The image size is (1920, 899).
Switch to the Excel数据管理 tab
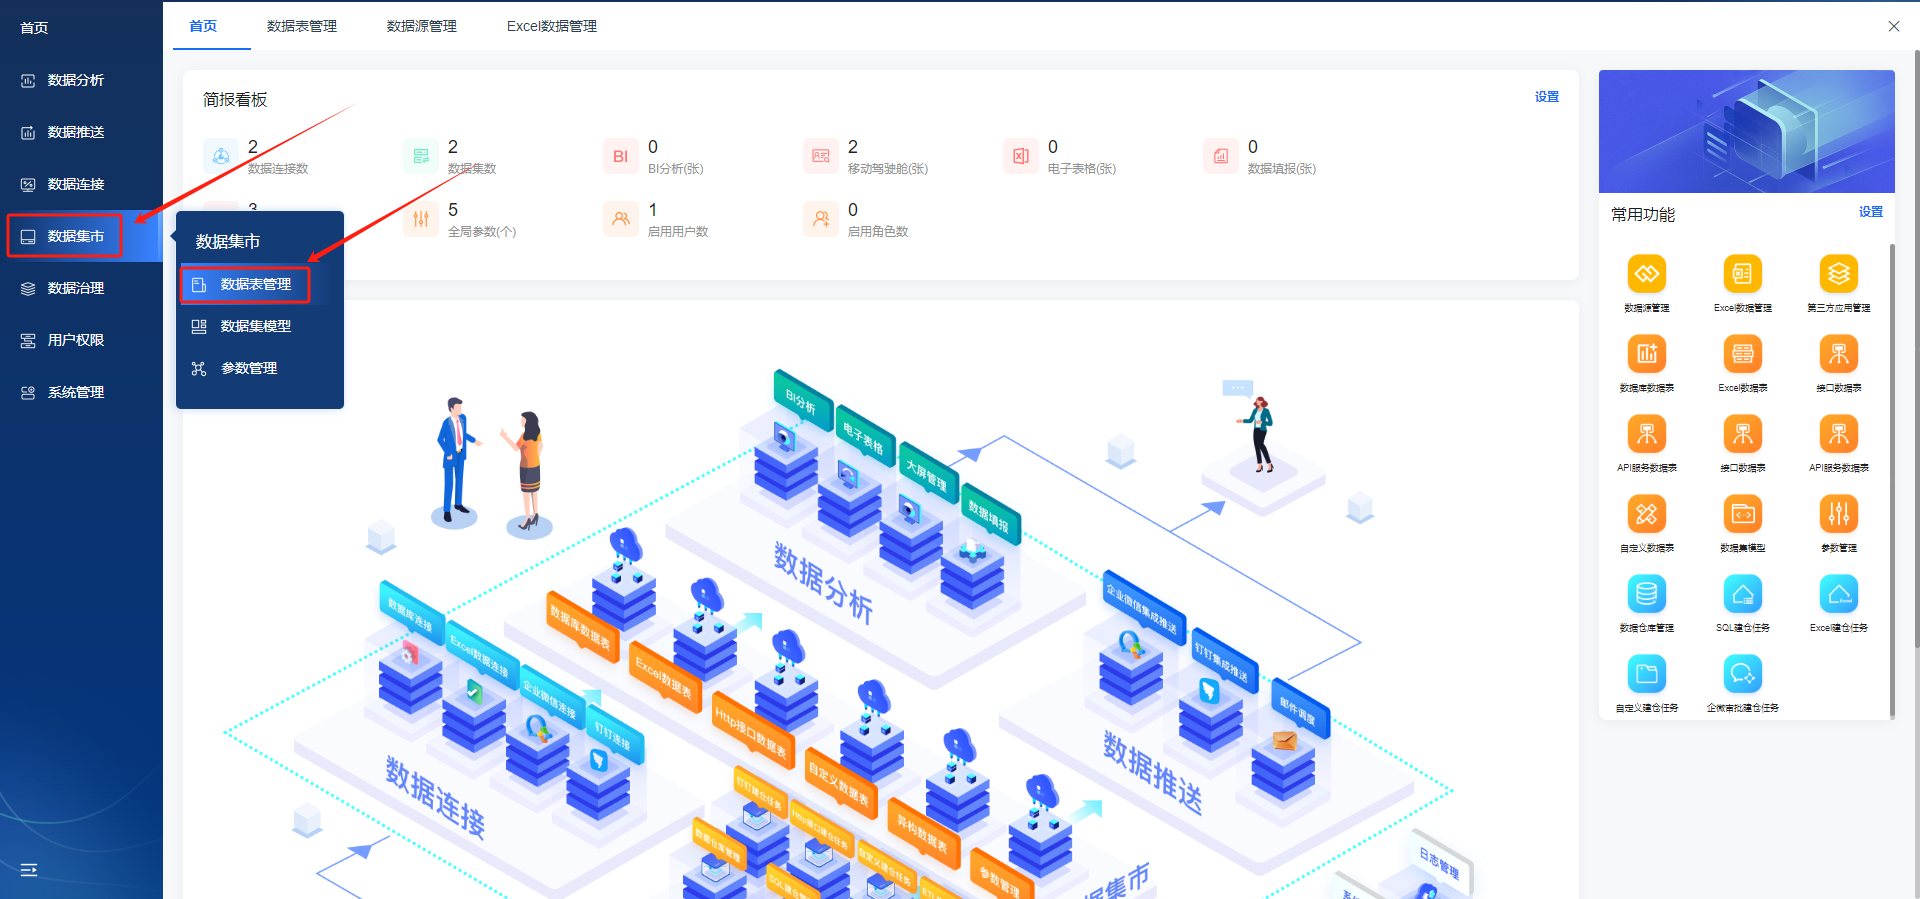(552, 26)
